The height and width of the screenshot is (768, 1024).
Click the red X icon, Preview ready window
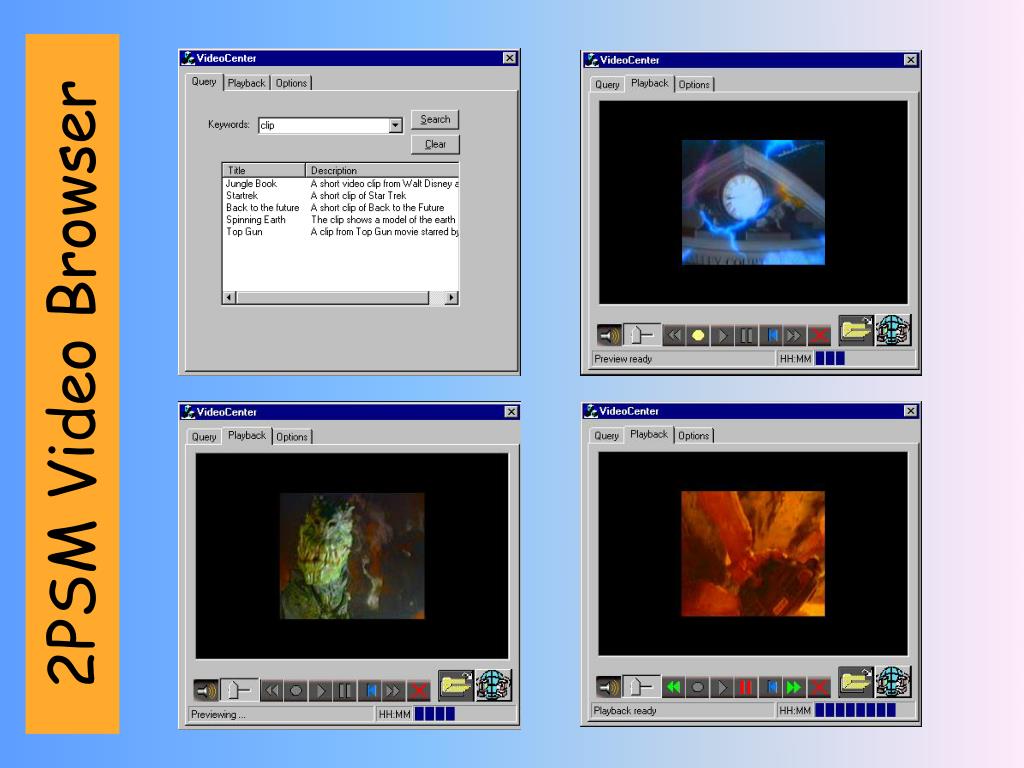819,336
